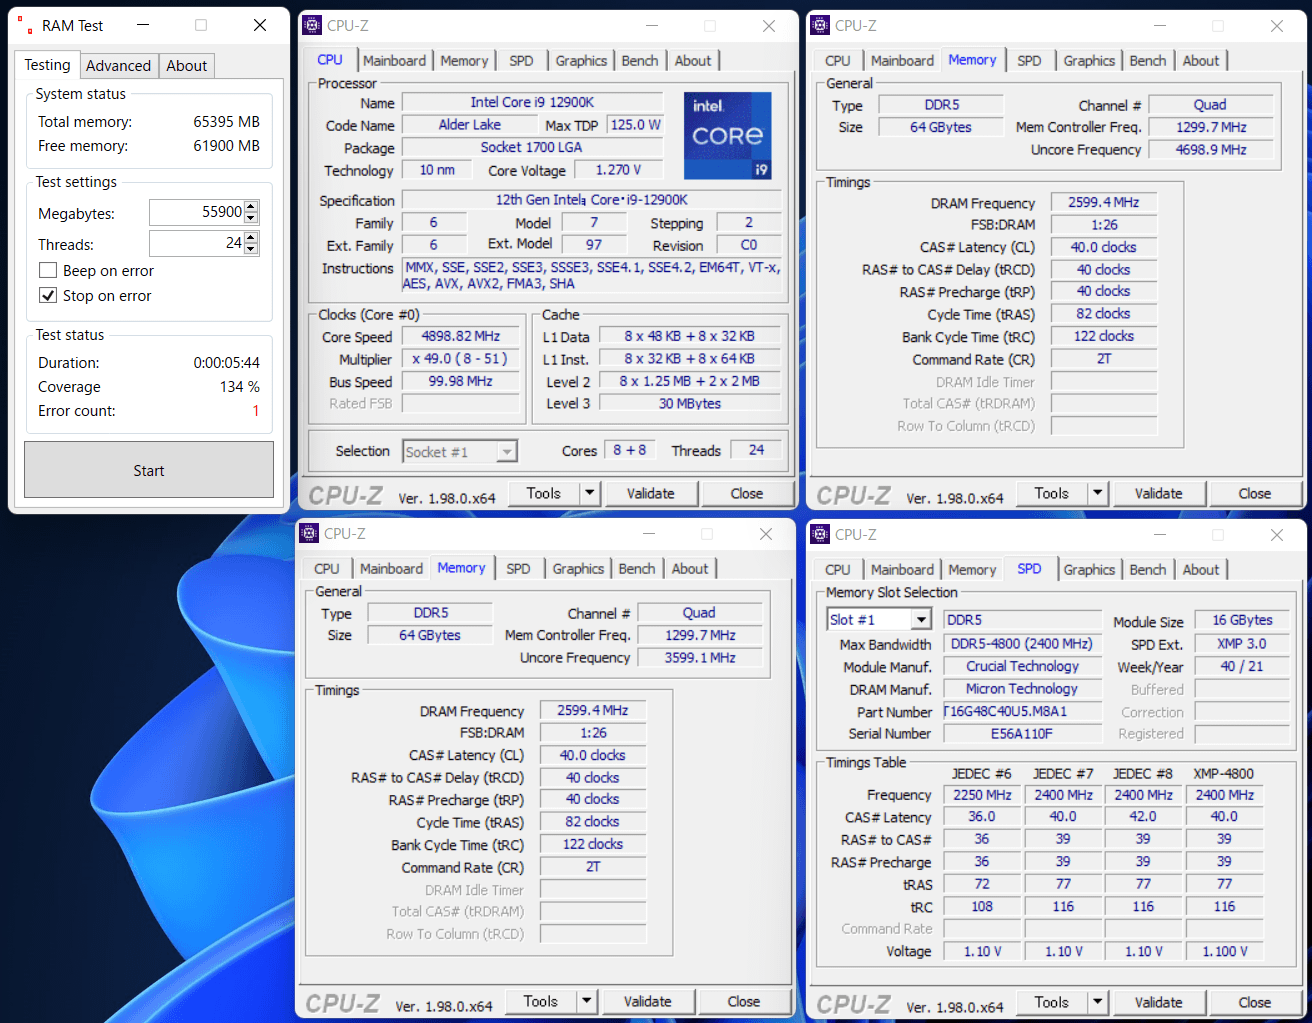
Task: Click Serial Number E56A110F value
Action: [x=1022, y=733]
